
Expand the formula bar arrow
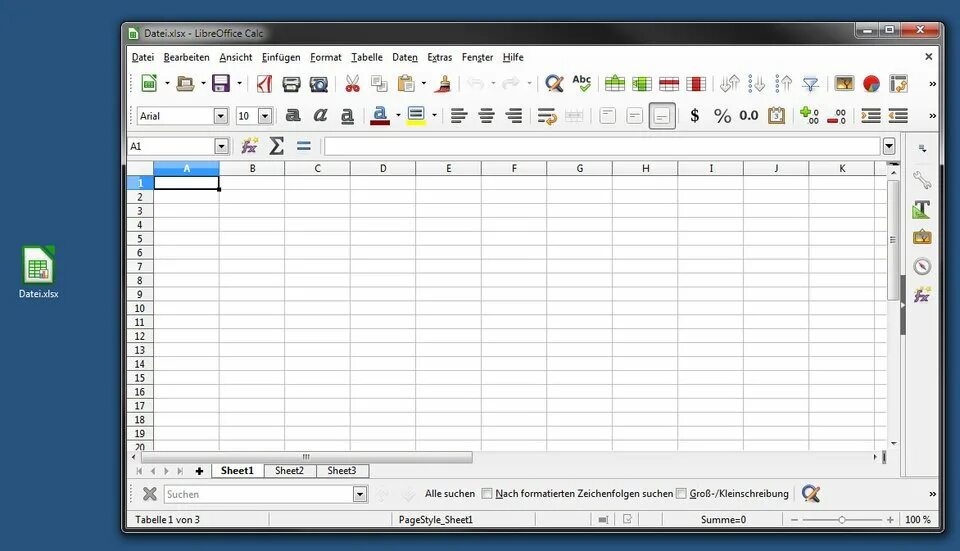pos(889,146)
